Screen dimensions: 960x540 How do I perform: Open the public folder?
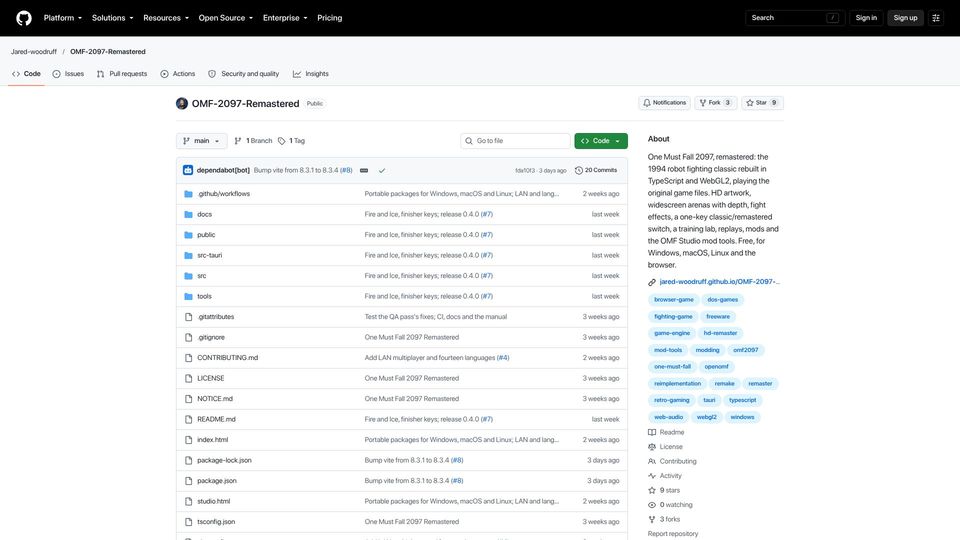[206, 235]
